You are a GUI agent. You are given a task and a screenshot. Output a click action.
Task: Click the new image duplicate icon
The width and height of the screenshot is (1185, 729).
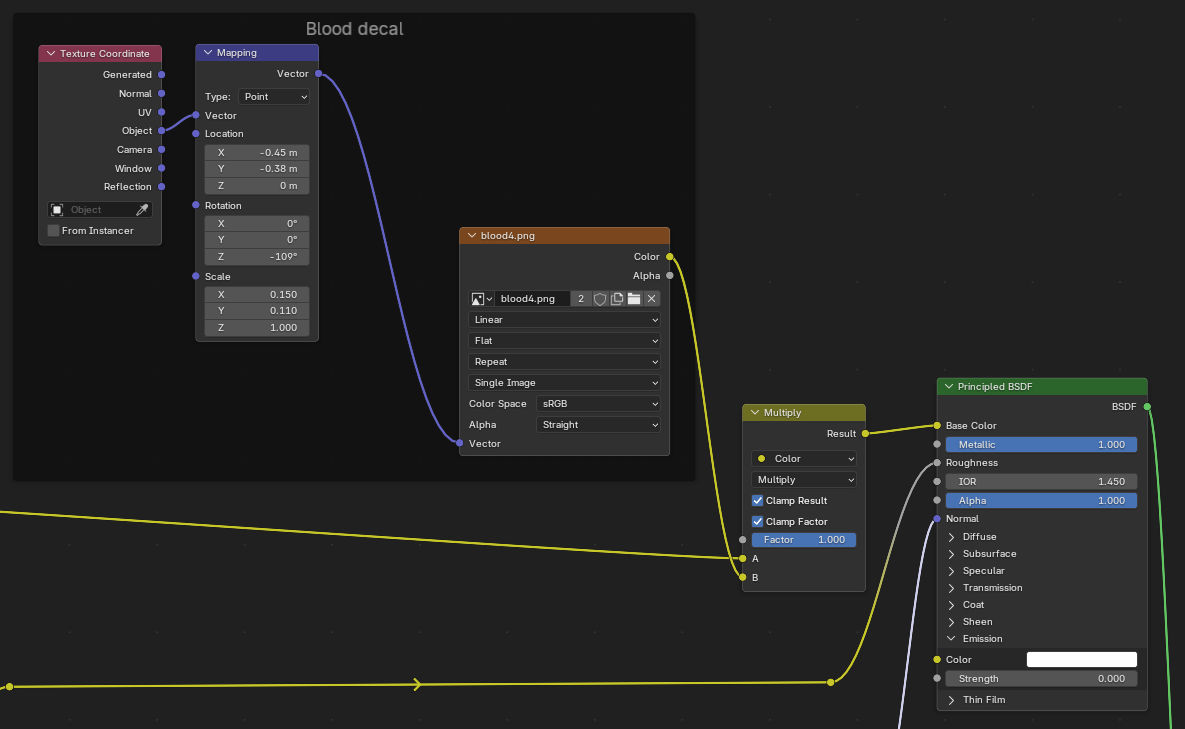click(617, 299)
